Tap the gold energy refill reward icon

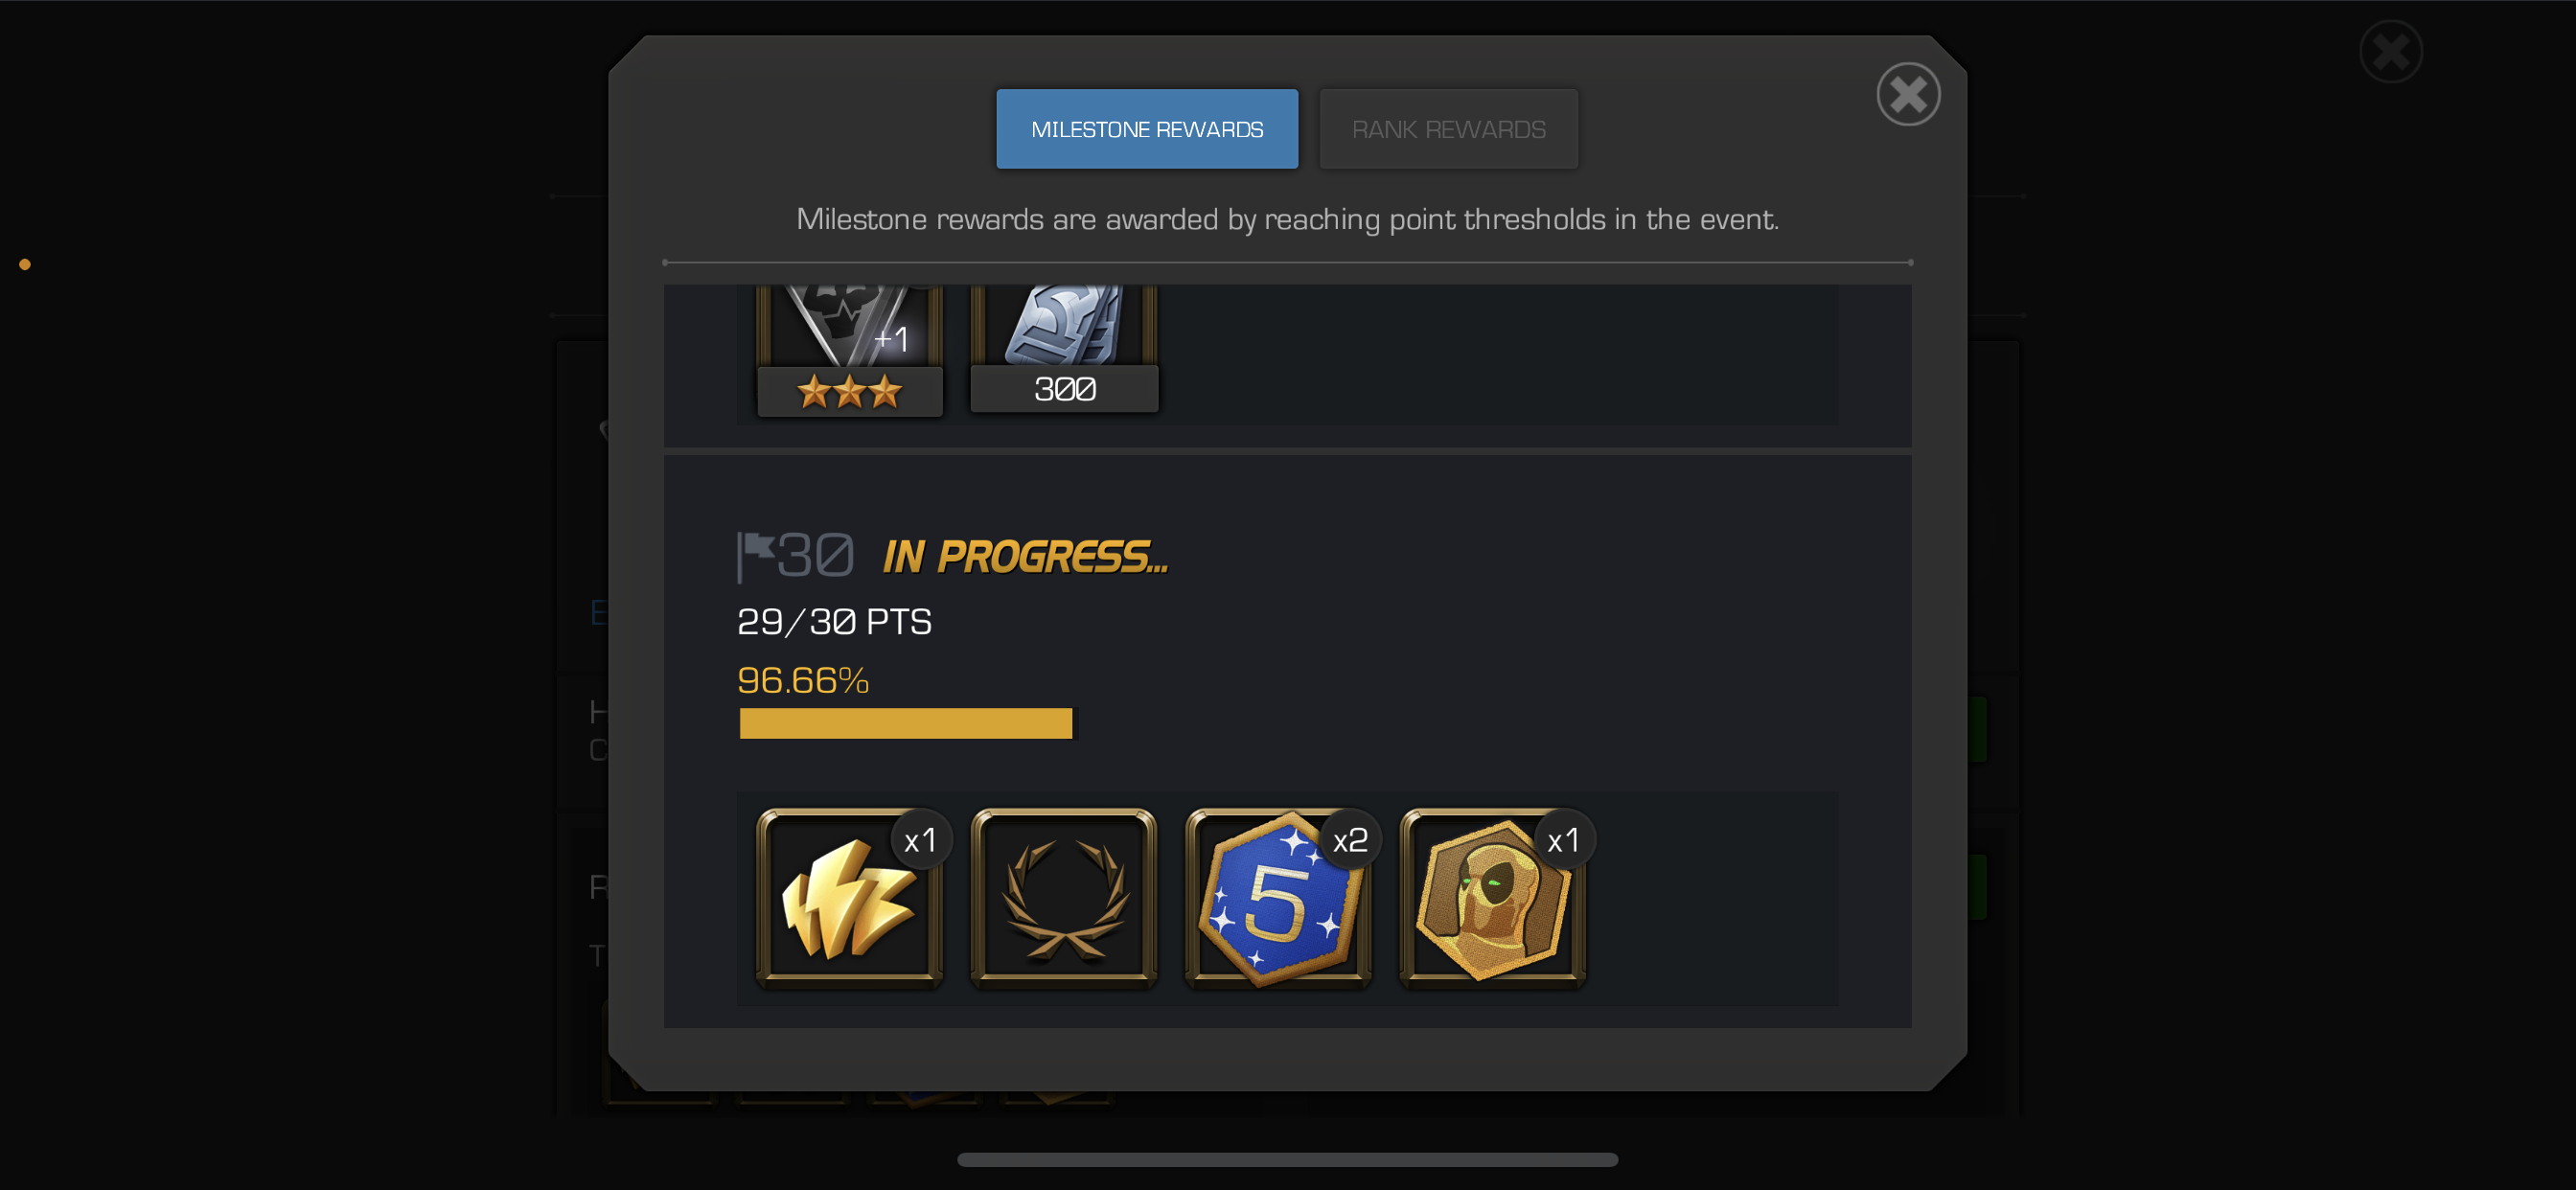coord(849,898)
